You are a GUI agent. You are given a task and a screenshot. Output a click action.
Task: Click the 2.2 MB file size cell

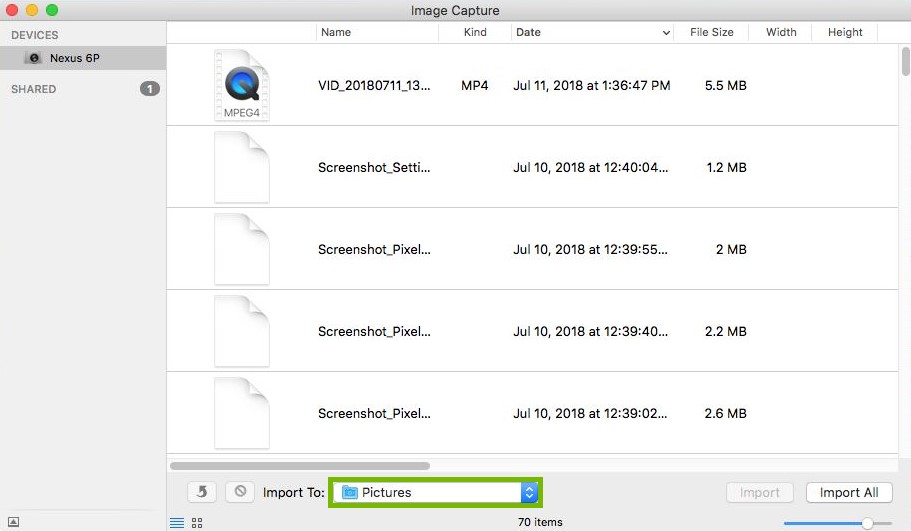tap(725, 331)
